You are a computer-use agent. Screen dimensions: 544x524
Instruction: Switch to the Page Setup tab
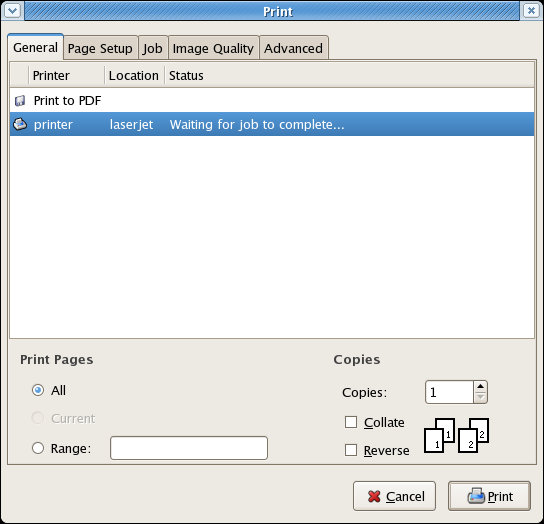click(100, 48)
